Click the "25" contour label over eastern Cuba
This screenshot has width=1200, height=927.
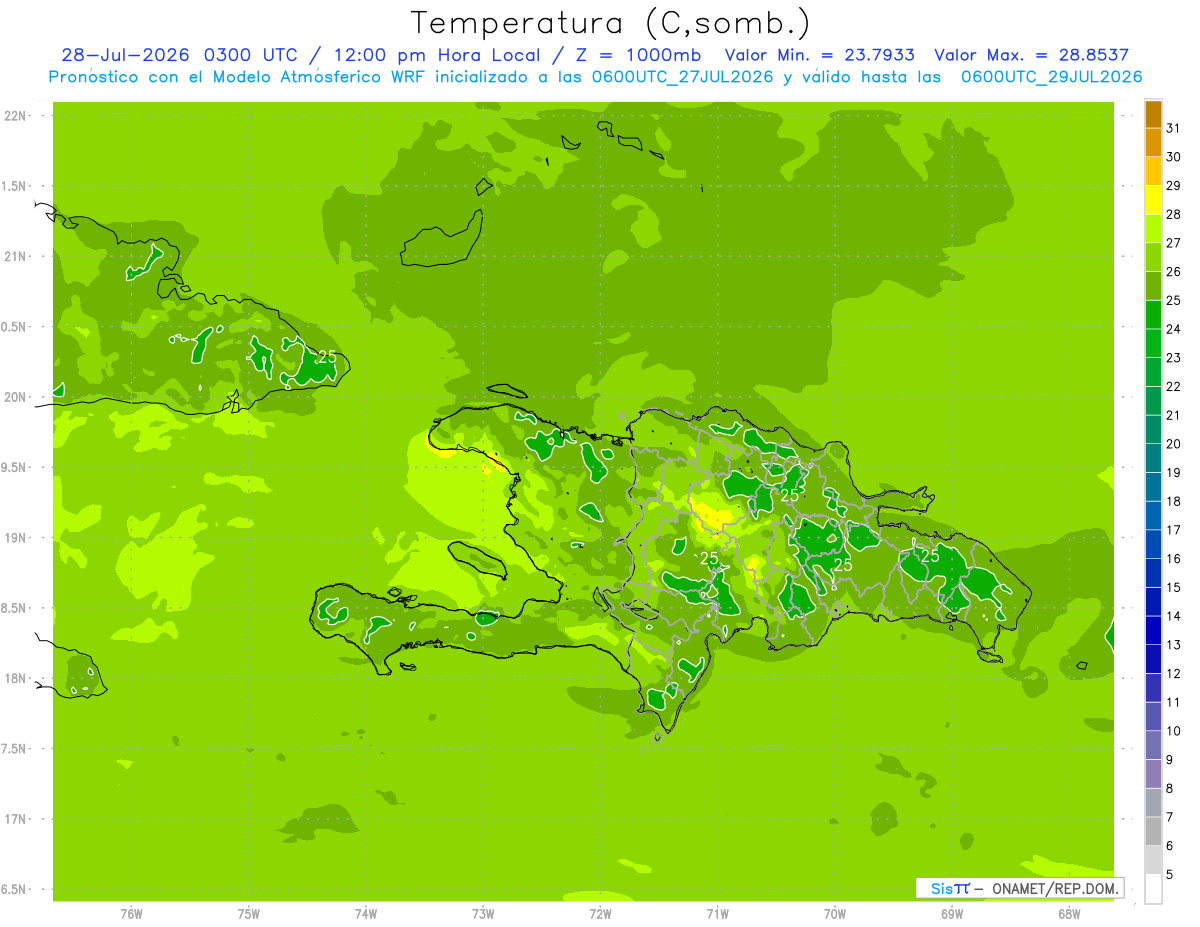point(327,357)
